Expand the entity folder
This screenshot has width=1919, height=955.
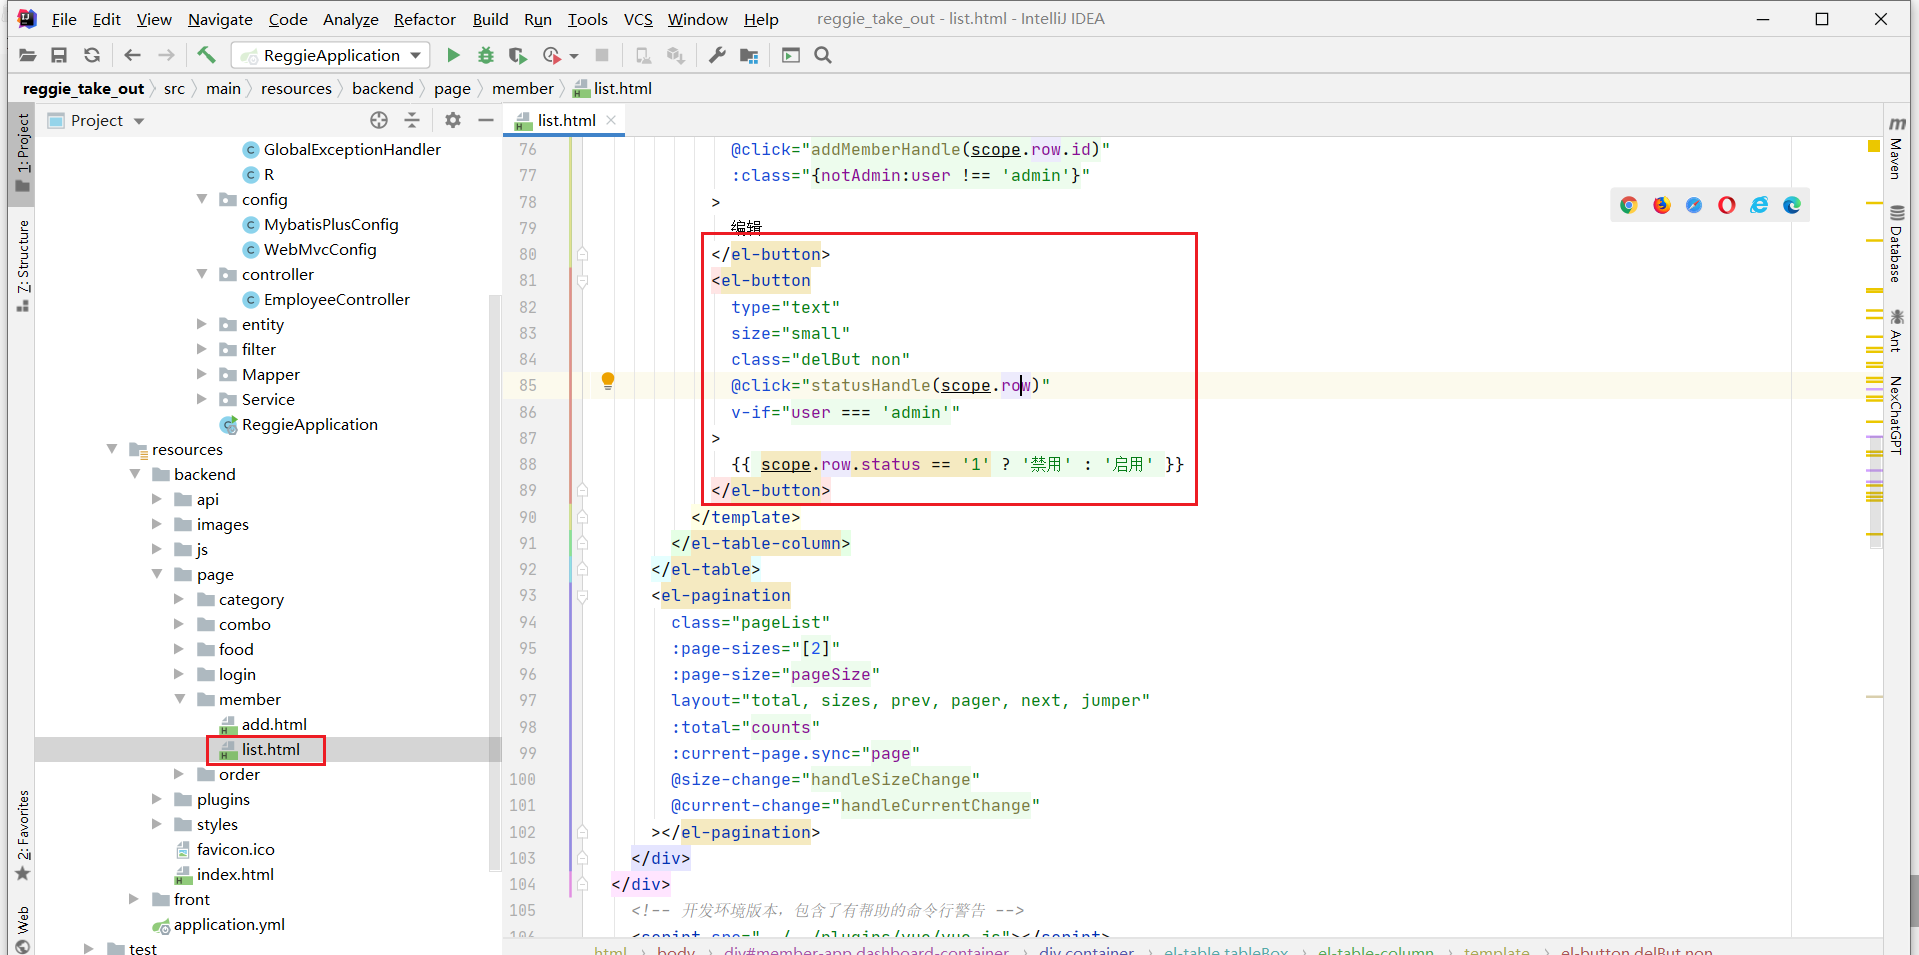tap(202, 324)
